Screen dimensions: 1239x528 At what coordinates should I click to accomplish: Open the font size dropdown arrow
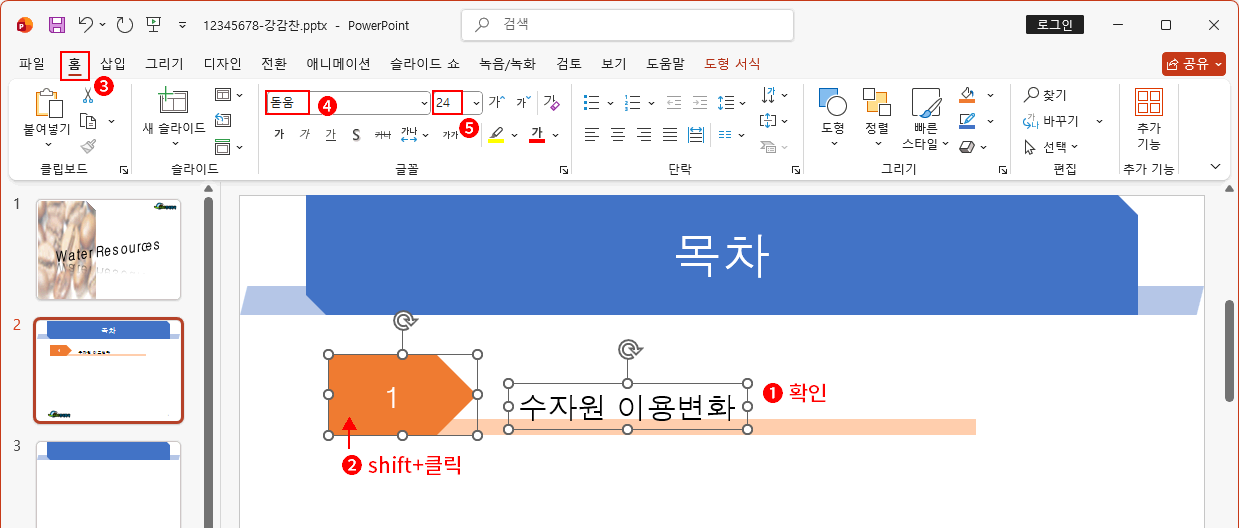(x=476, y=102)
